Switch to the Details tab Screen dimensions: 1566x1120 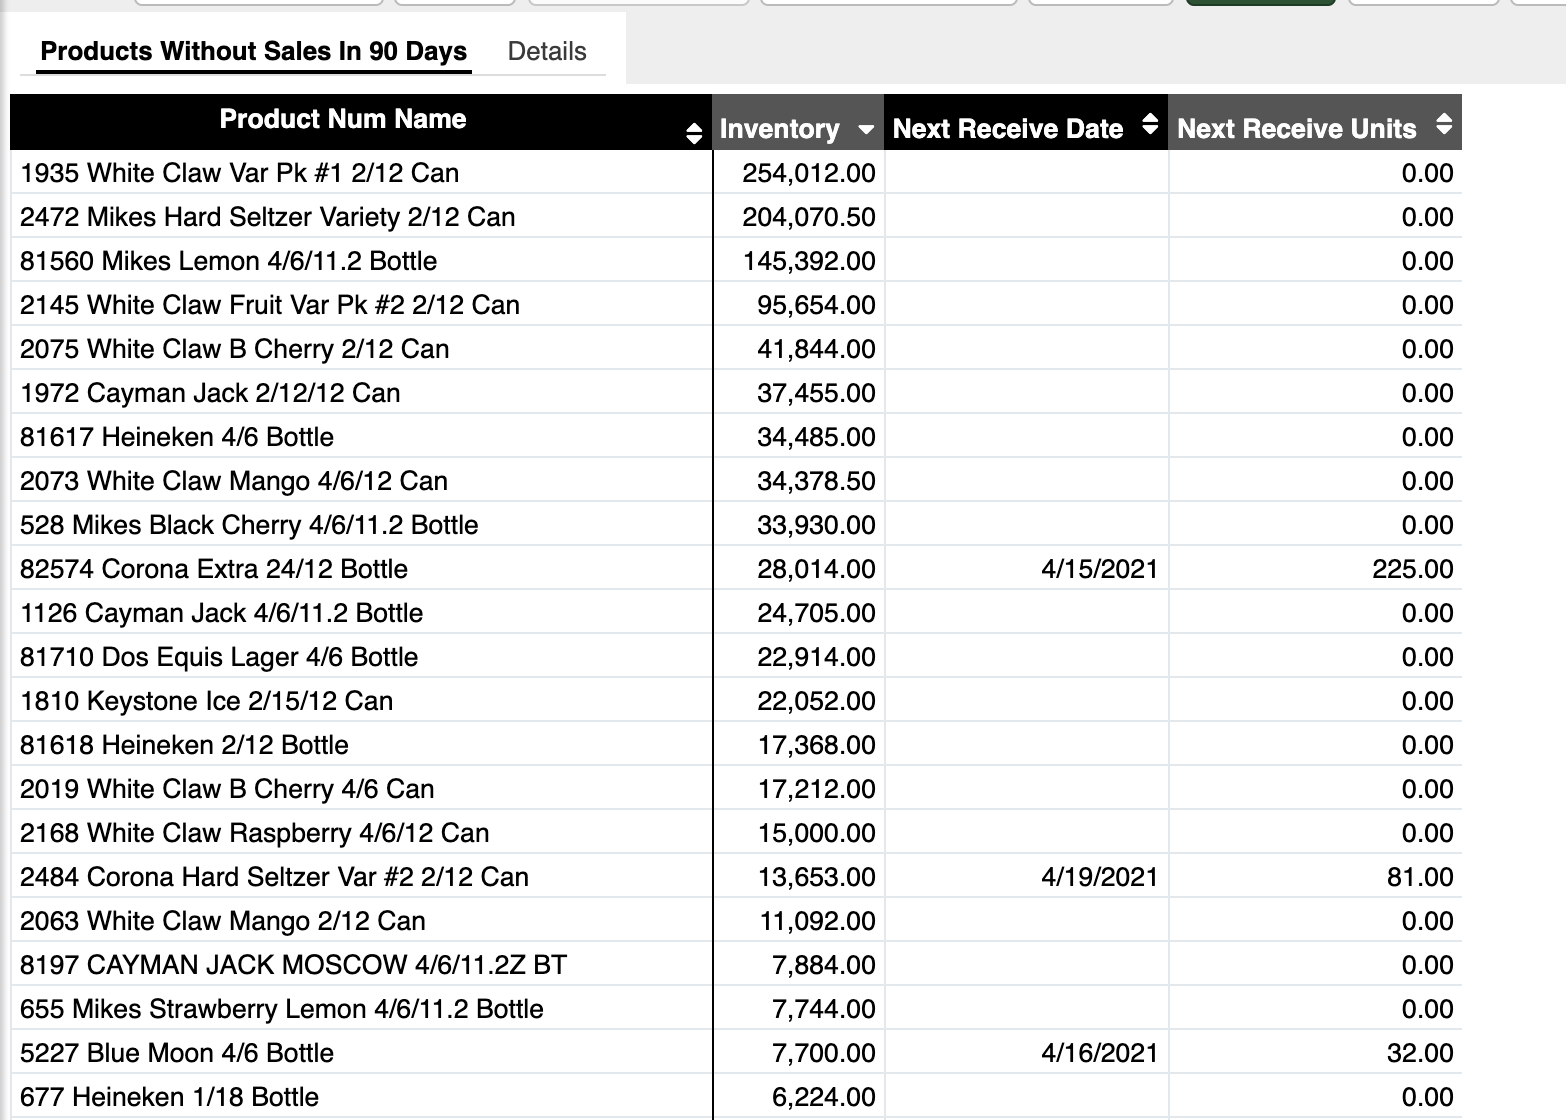tap(547, 51)
